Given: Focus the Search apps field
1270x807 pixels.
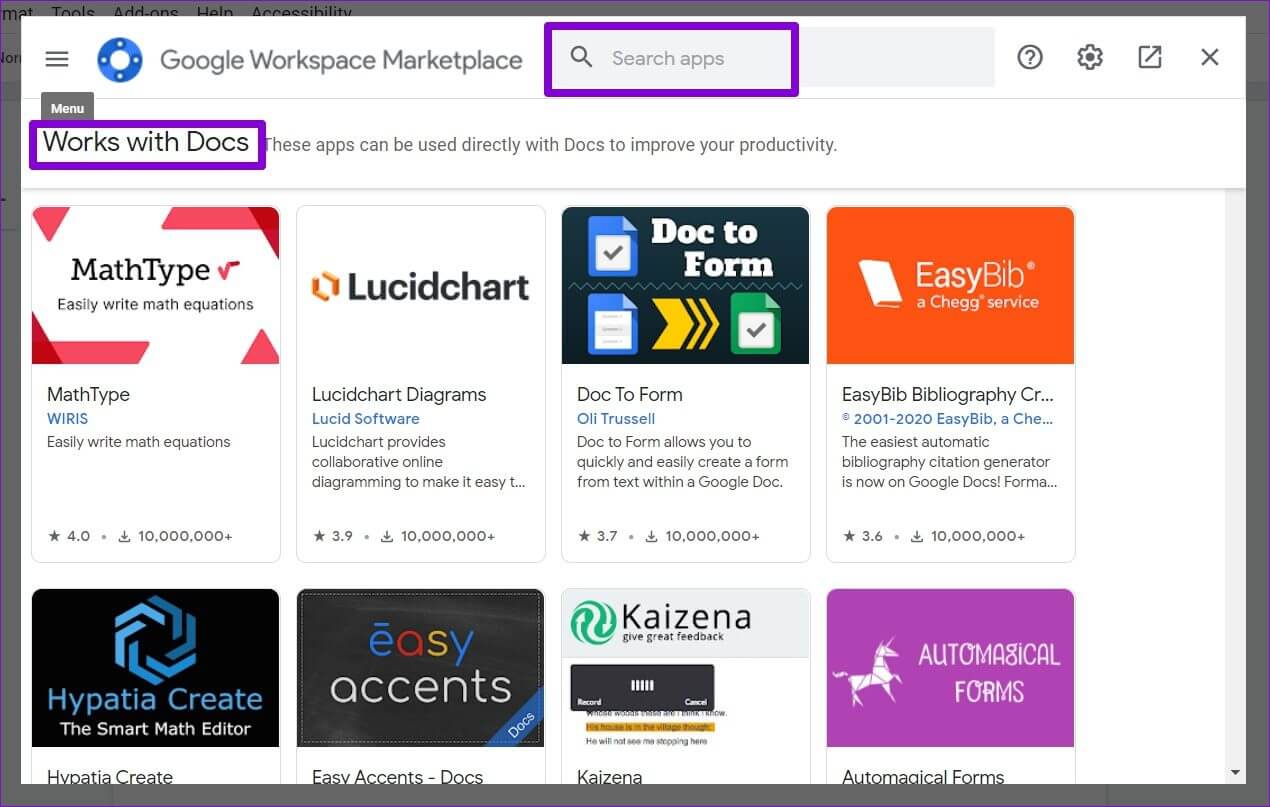Looking at the screenshot, I should [771, 58].
